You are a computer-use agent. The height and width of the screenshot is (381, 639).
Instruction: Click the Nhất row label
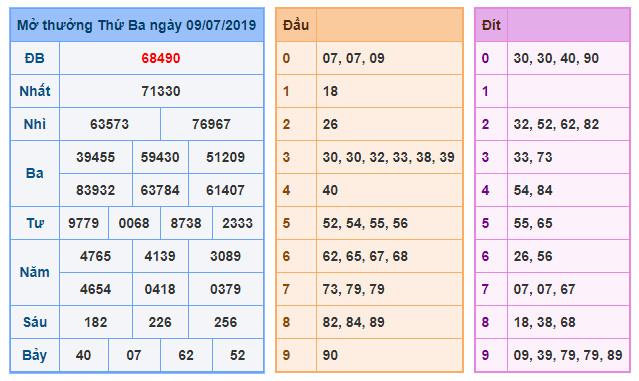coord(35,91)
